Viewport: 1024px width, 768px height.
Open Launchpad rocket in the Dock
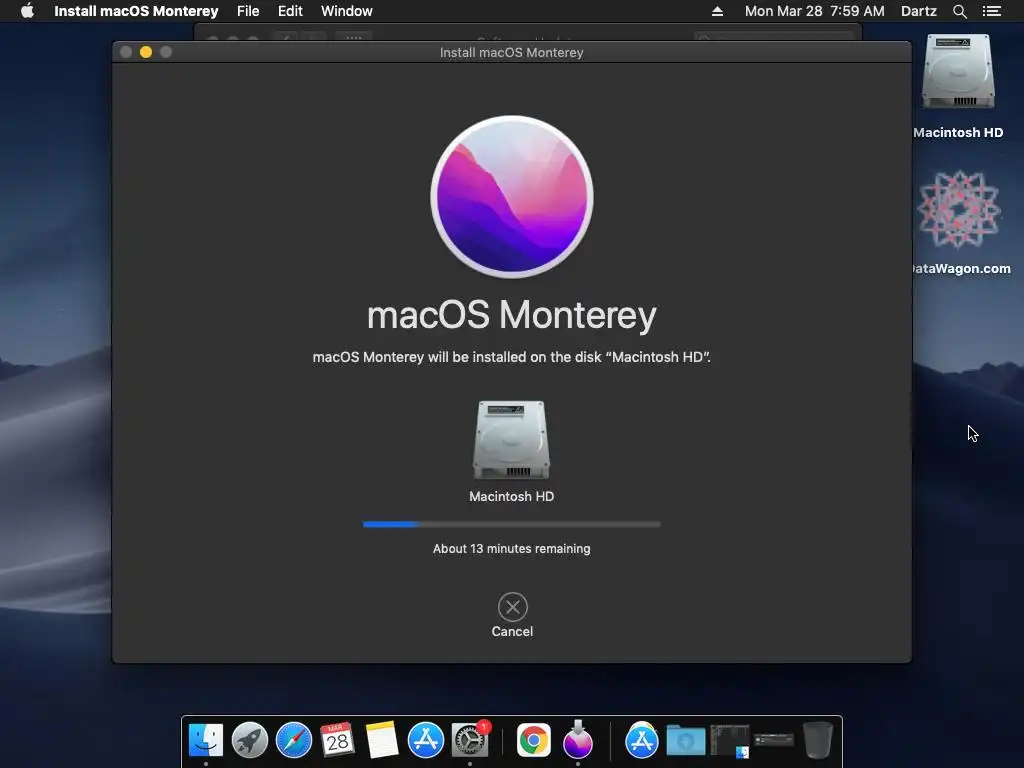pos(249,741)
